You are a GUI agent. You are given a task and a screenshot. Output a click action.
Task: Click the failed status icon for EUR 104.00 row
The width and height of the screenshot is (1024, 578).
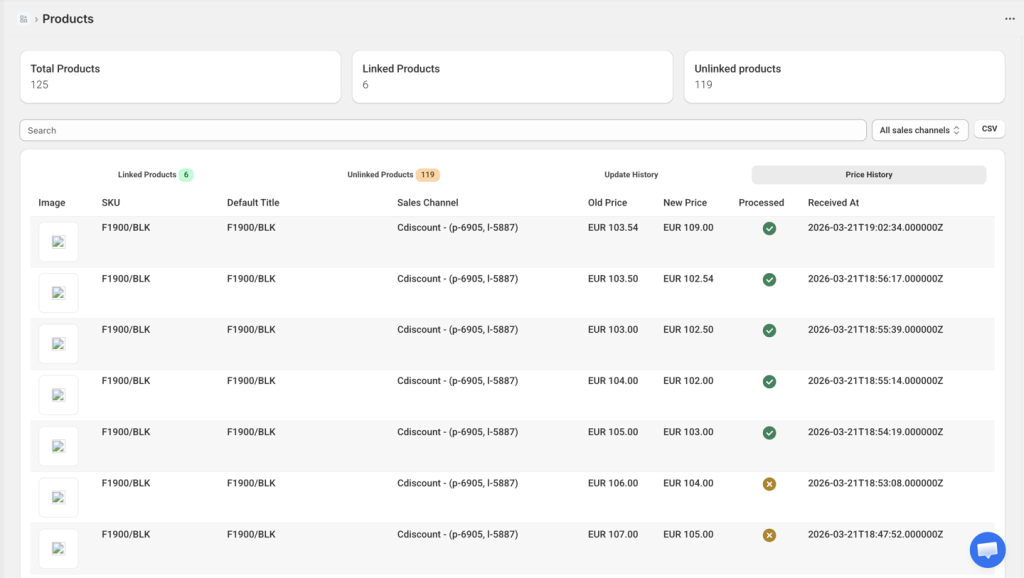coord(769,484)
